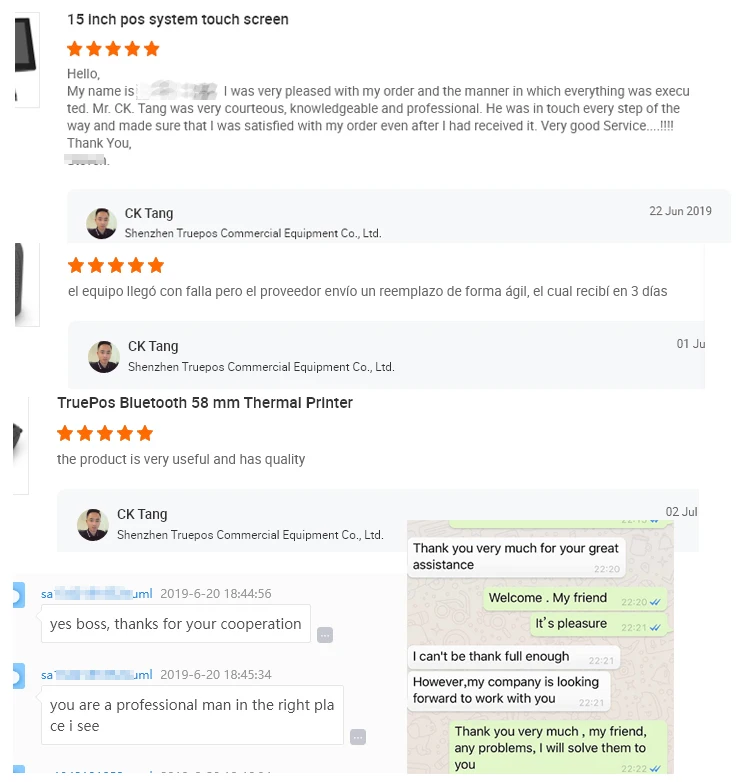The width and height of the screenshot is (750, 782).
Task: Click star rating under TruePos Bluetooth printer
Action: [x=105, y=433]
